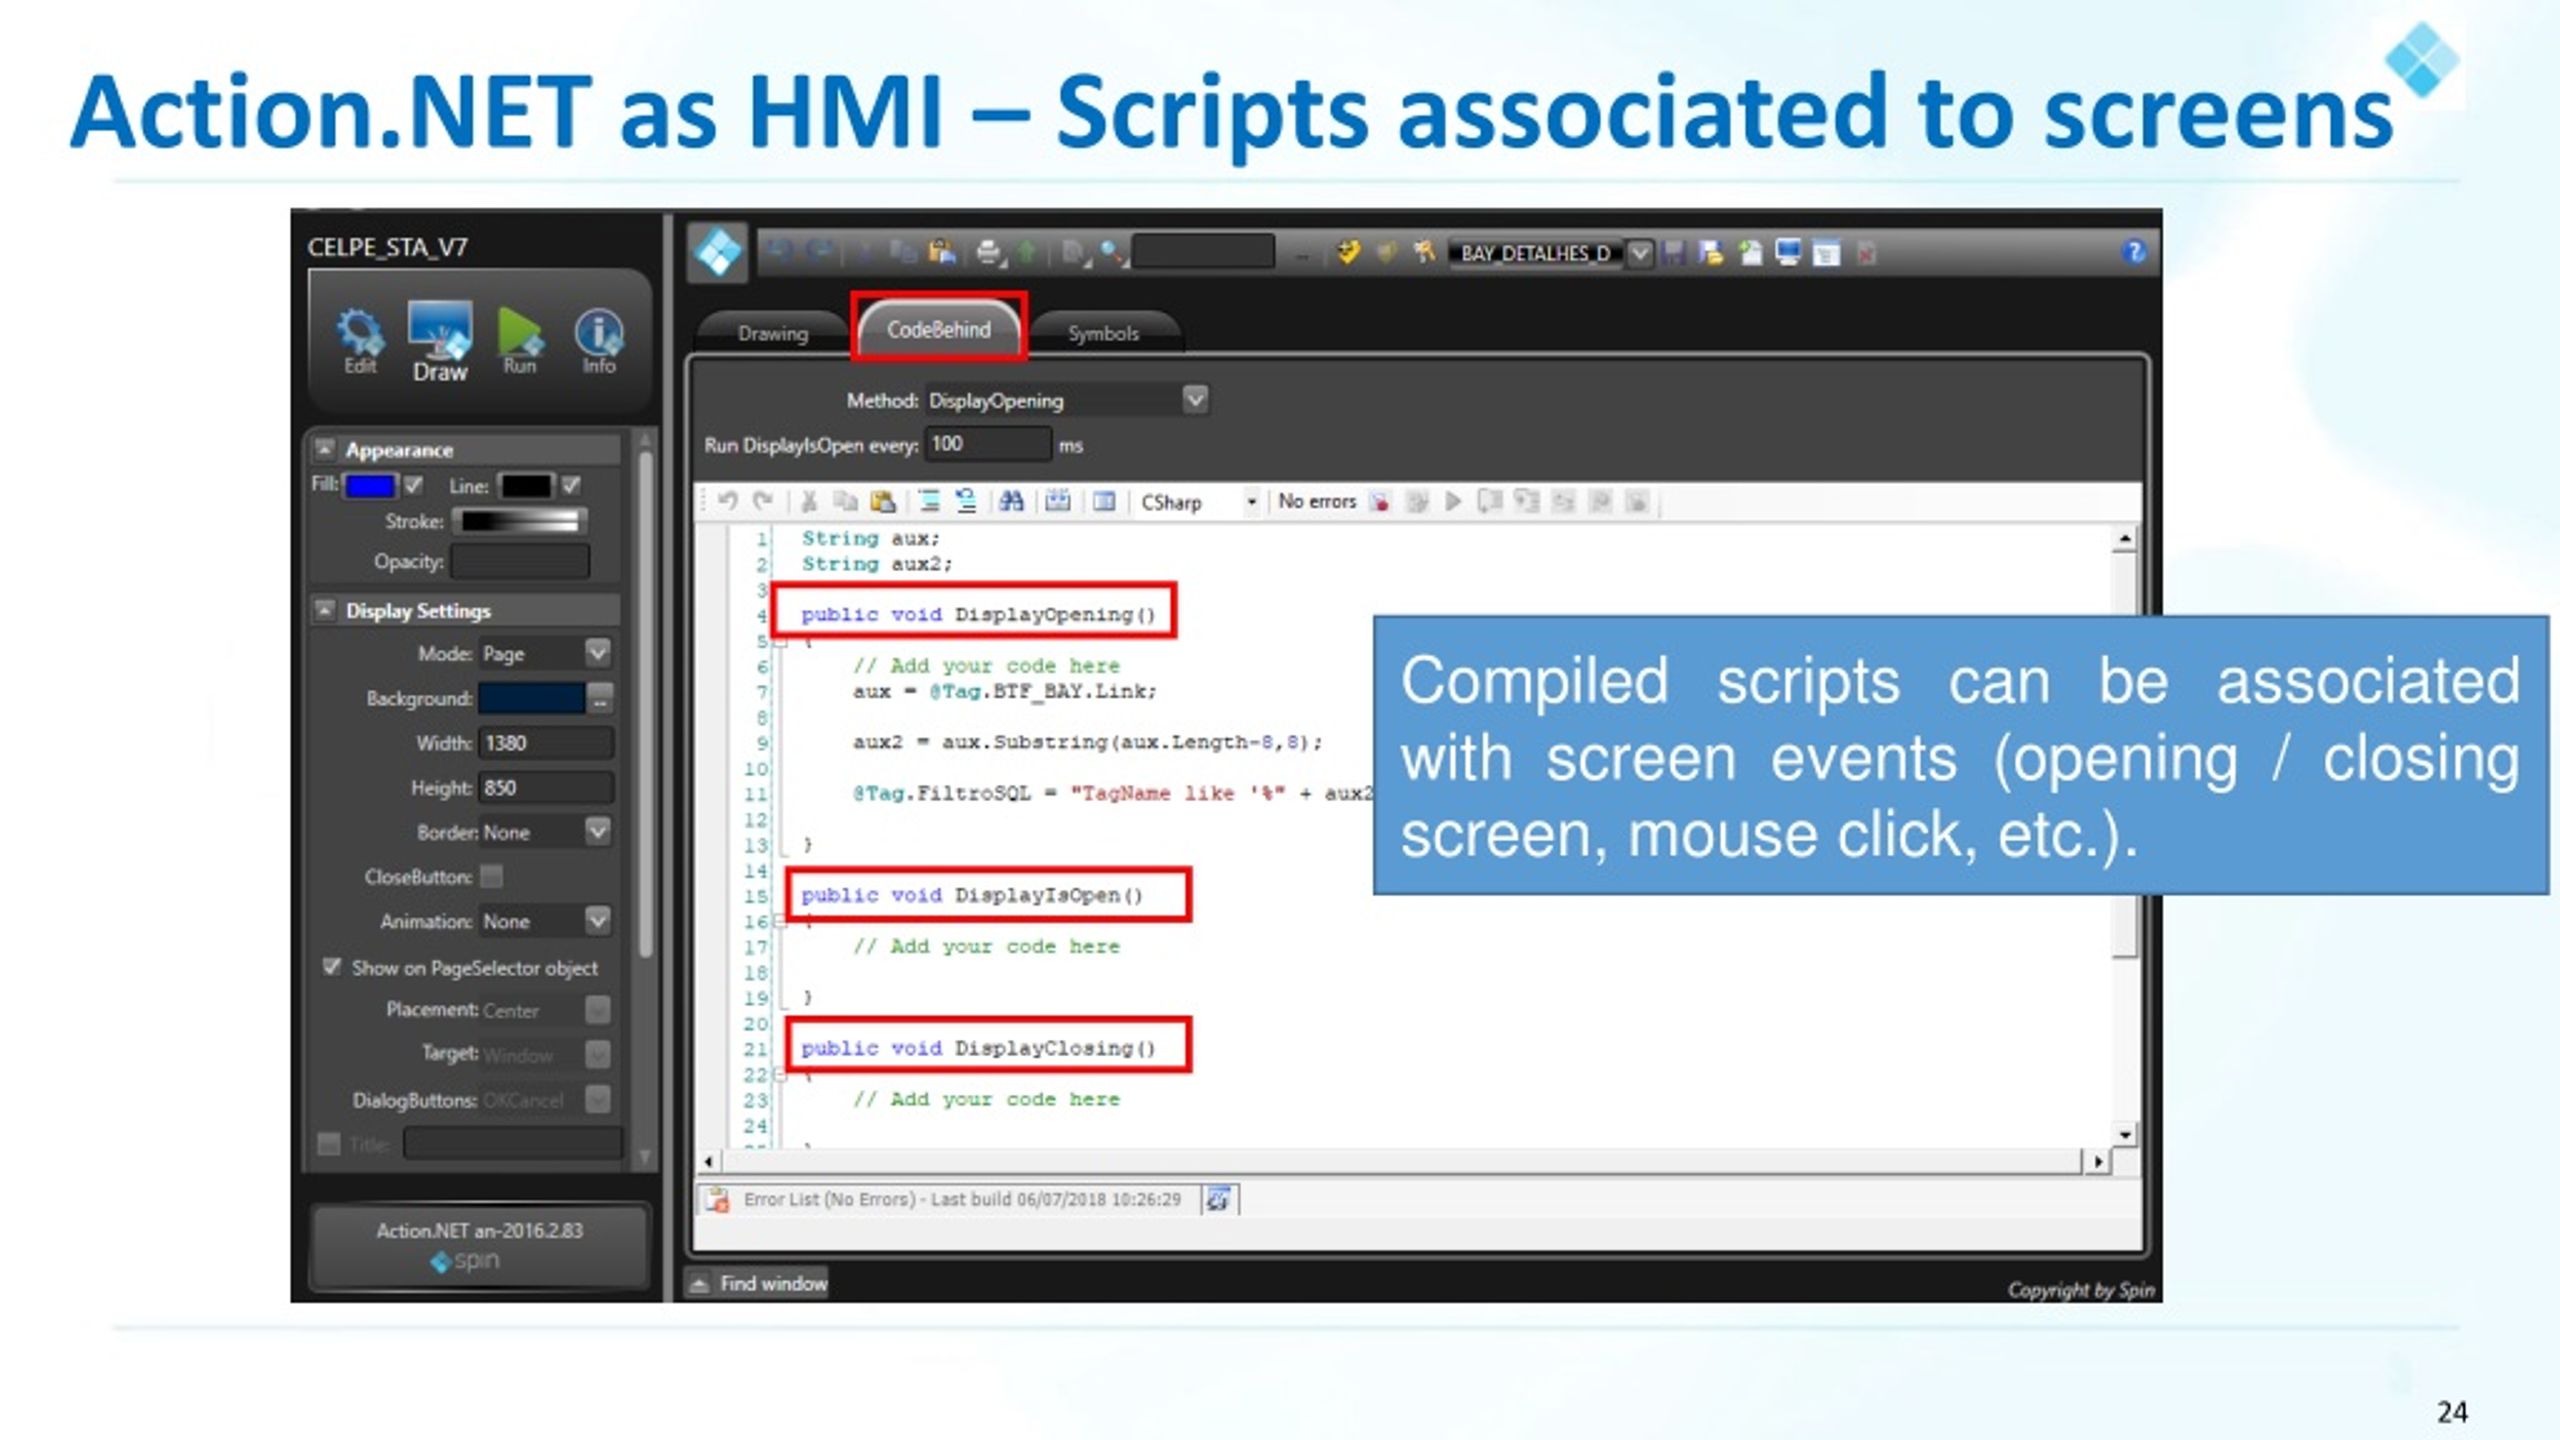Open the BAY_DETALHES_D display selector dropdown
2560x1440 pixels.
pyautogui.click(x=1640, y=253)
